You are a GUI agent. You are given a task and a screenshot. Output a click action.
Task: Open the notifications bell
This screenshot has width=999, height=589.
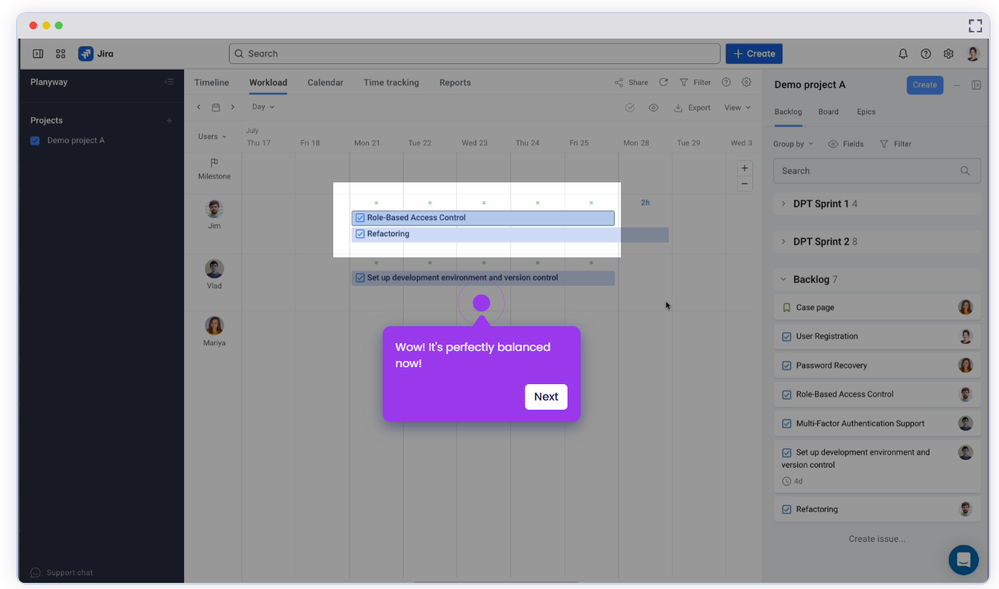tap(903, 54)
